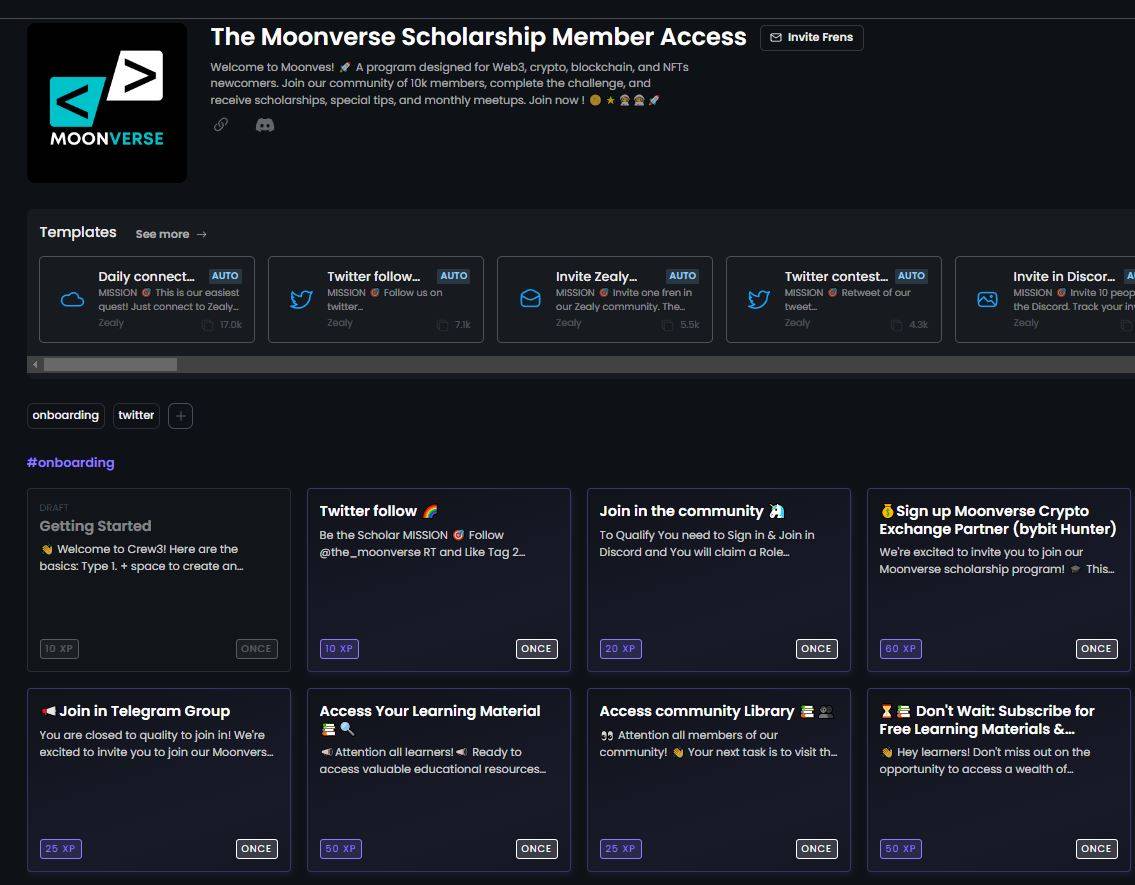Click the ONCE badge on Sign up Moonverse quest
The width and height of the screenshot is (1135, 885).
tap(1096, 649)
